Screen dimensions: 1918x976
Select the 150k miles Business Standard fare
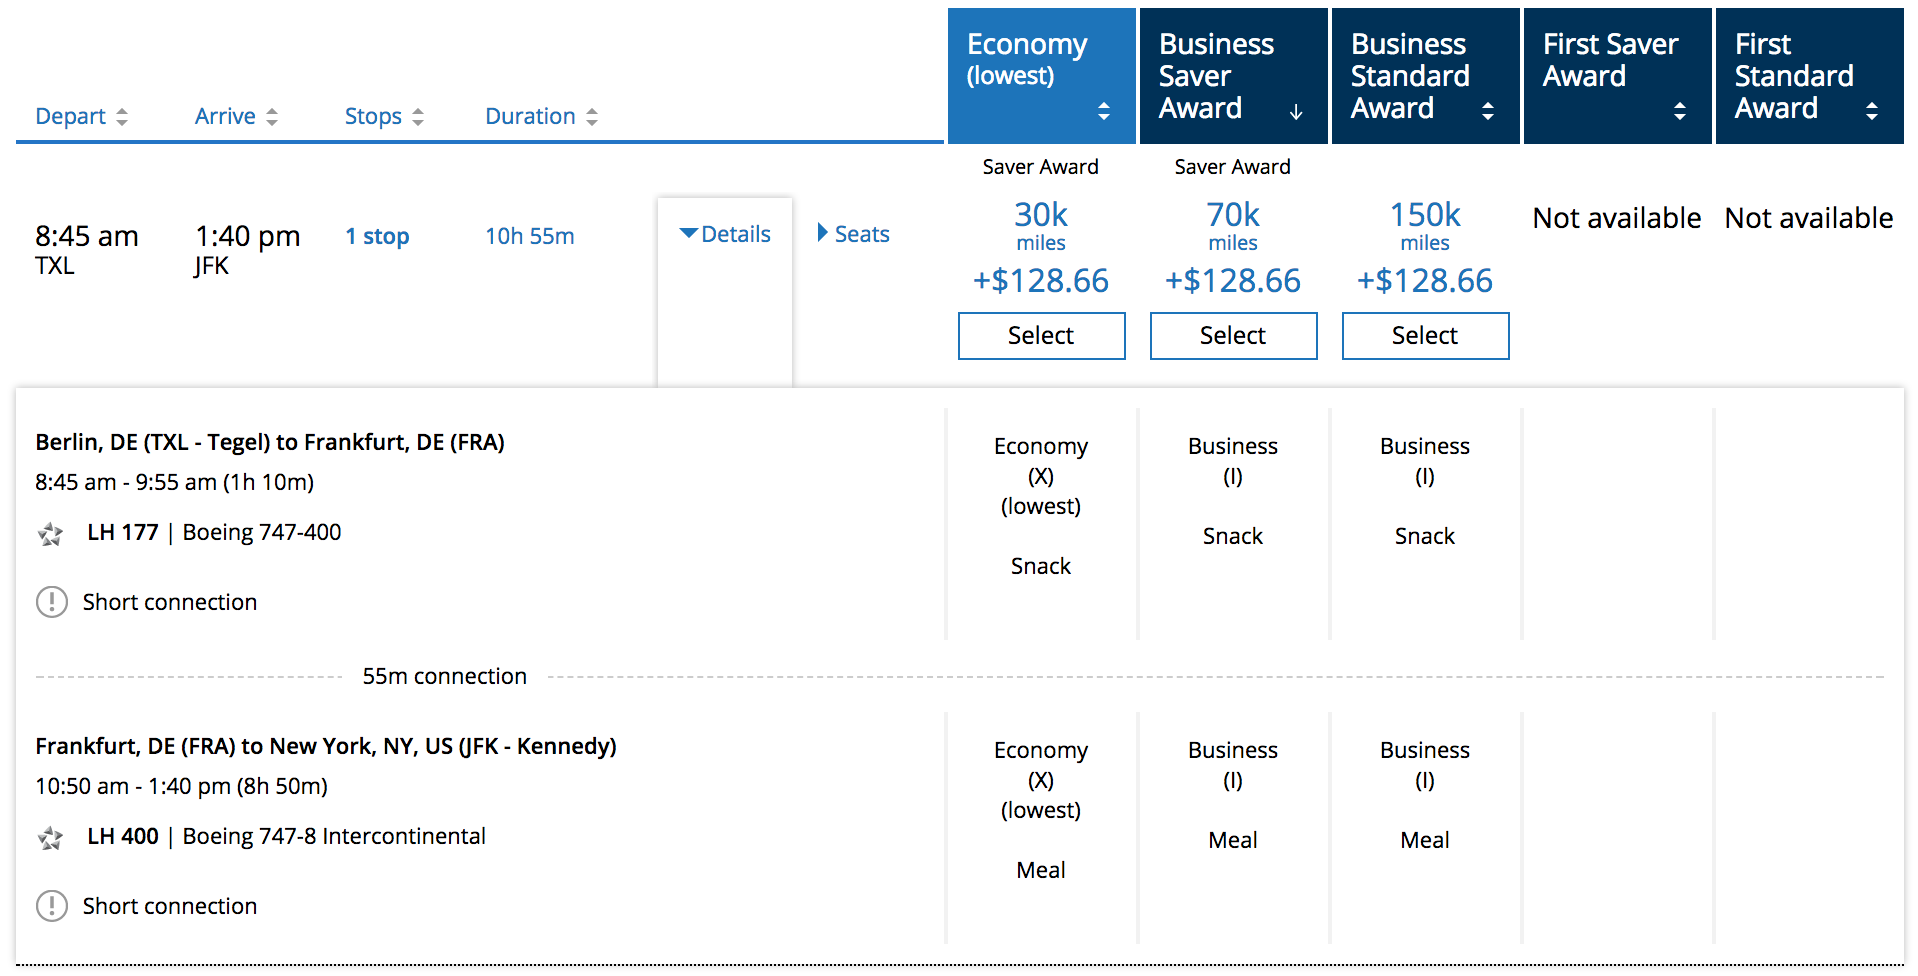click(1425, 336)
